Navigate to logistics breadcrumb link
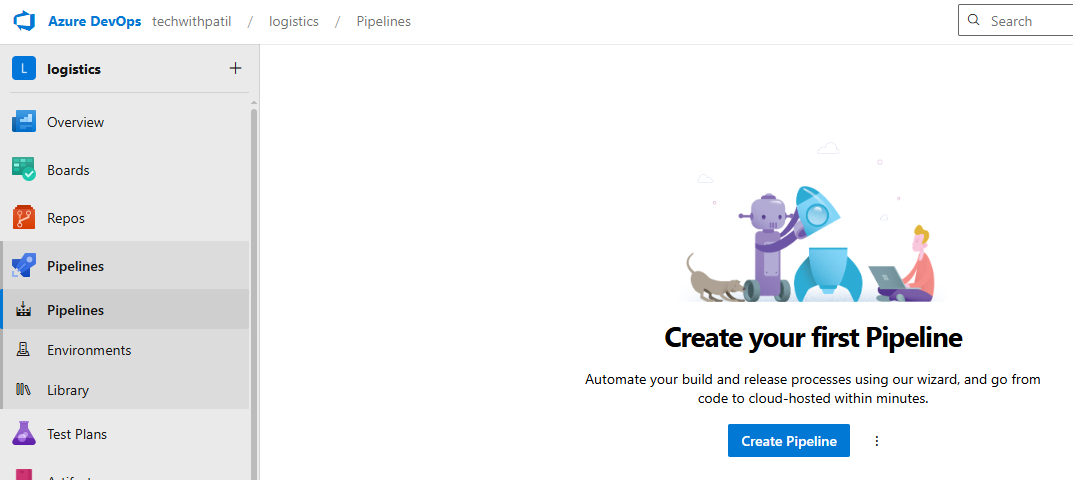1073x480 pixels. coord(294,21)
